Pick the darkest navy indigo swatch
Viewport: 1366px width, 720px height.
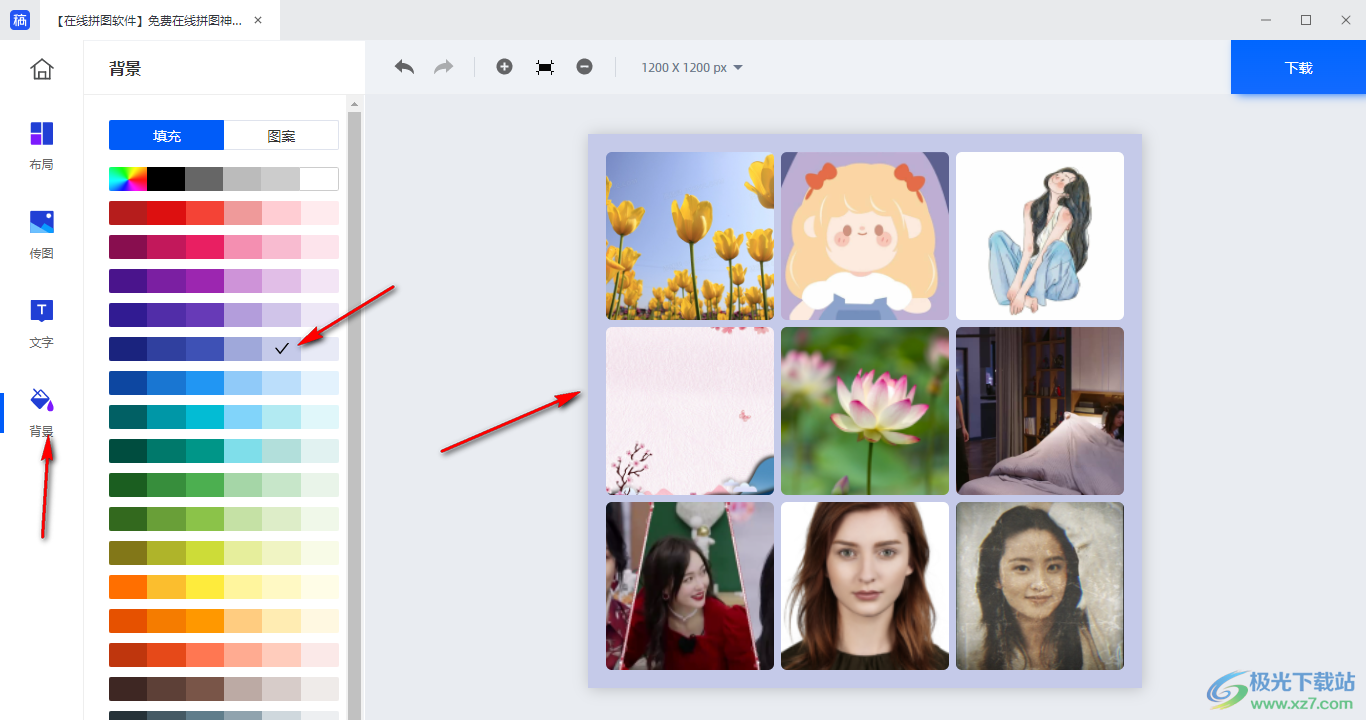(128, 349)
